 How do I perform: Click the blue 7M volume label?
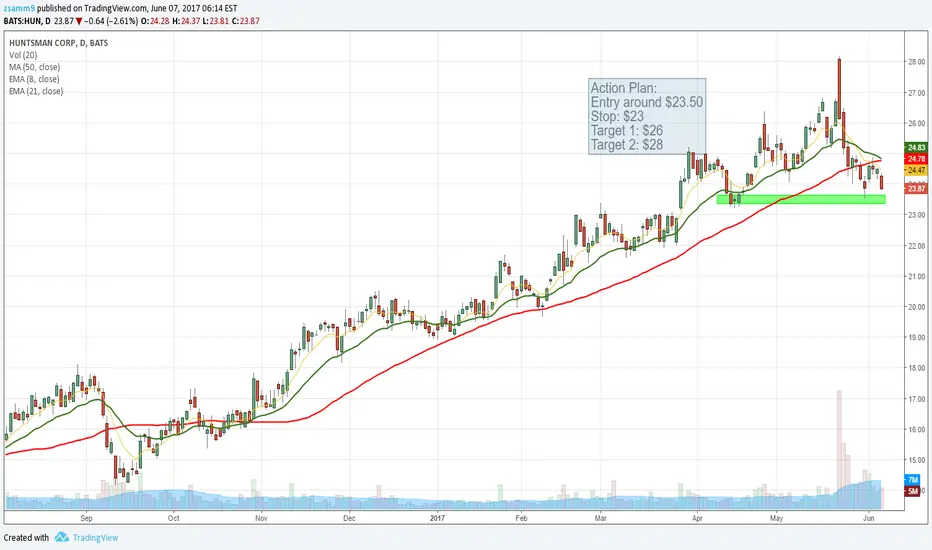(912, 480)
